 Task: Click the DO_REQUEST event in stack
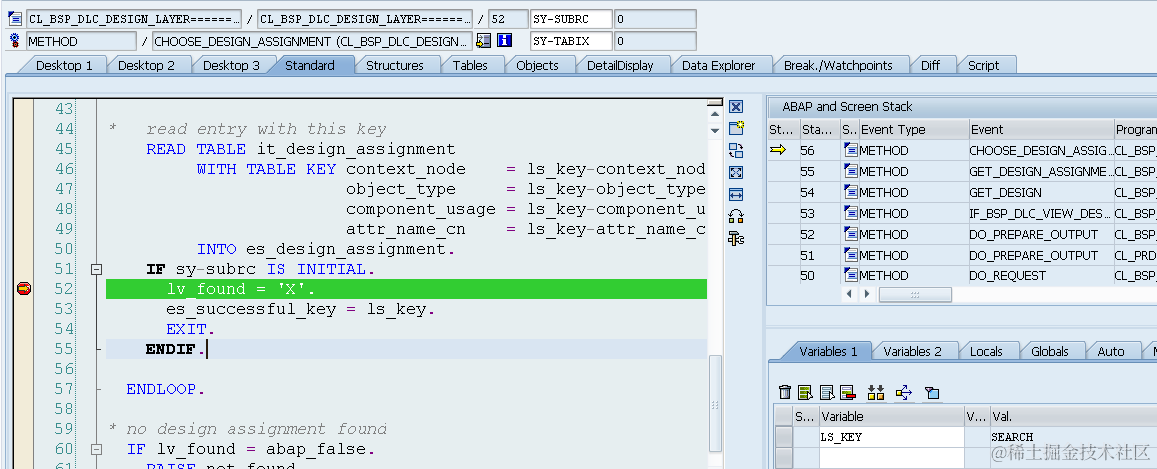1008,276
